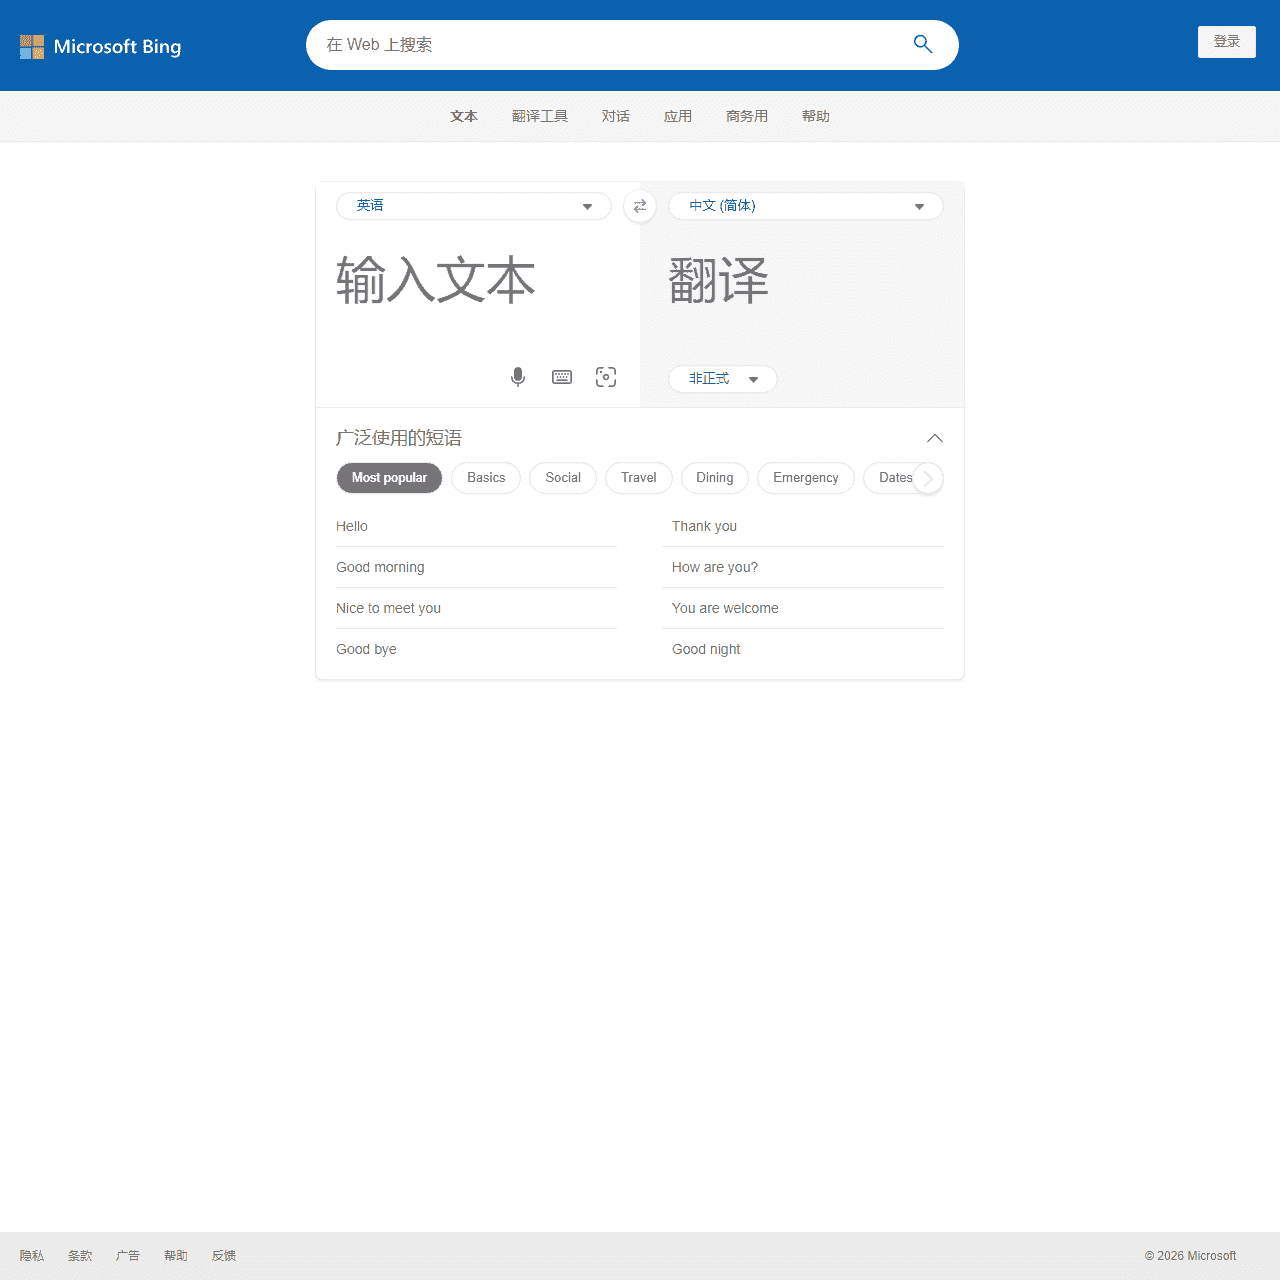1280x1280 pixels.
Task: Open the 隐私 footer link
Action: coord(32,1256)
